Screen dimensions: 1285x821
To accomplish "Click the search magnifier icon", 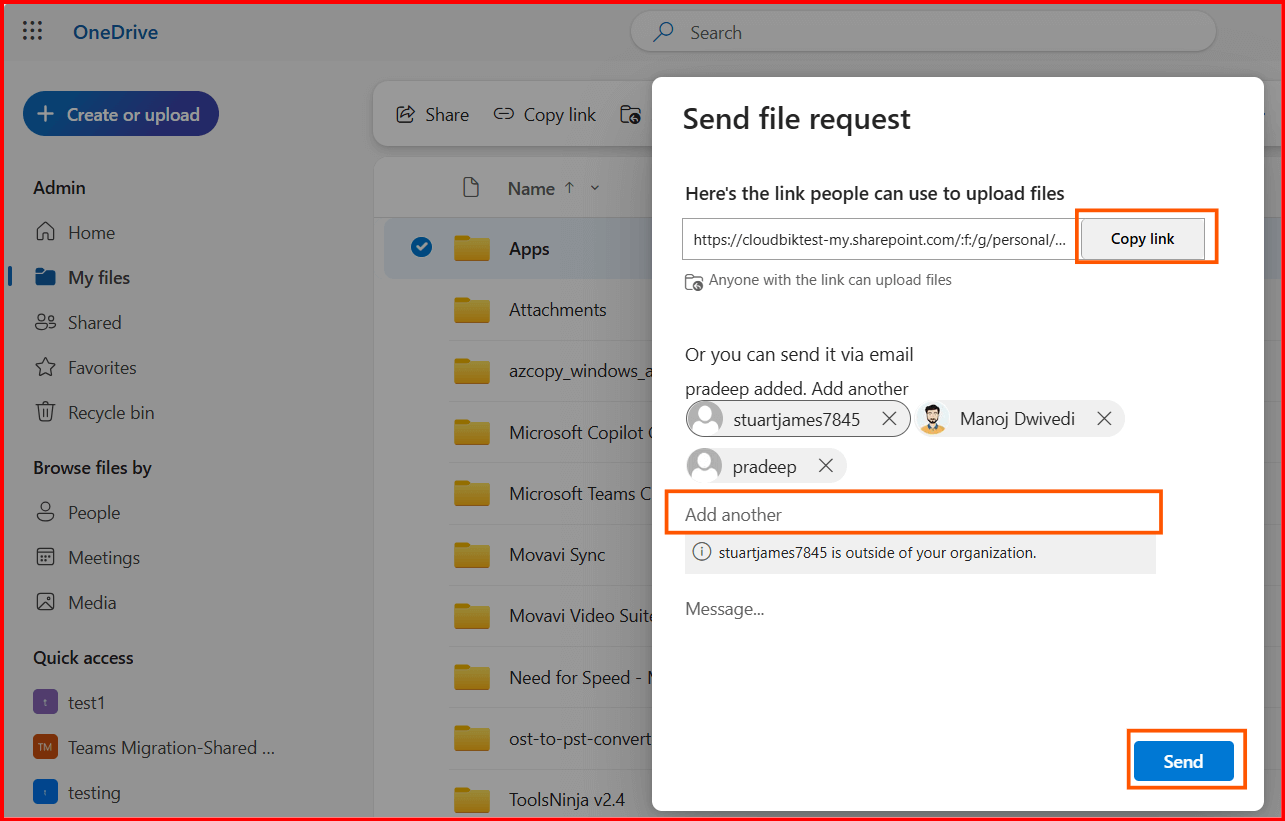I will click(663, 32).
